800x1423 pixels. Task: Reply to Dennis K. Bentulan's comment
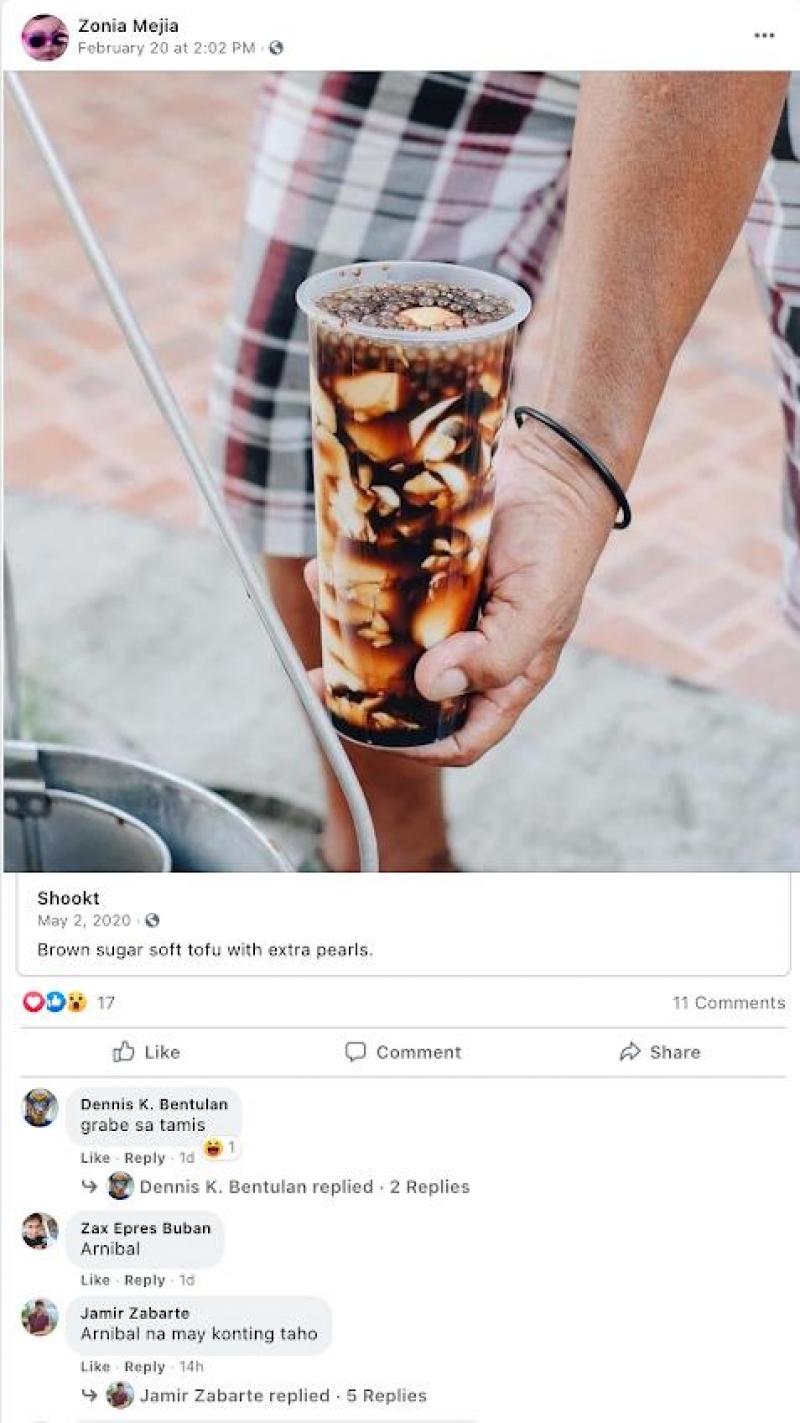click(144, 1158)
